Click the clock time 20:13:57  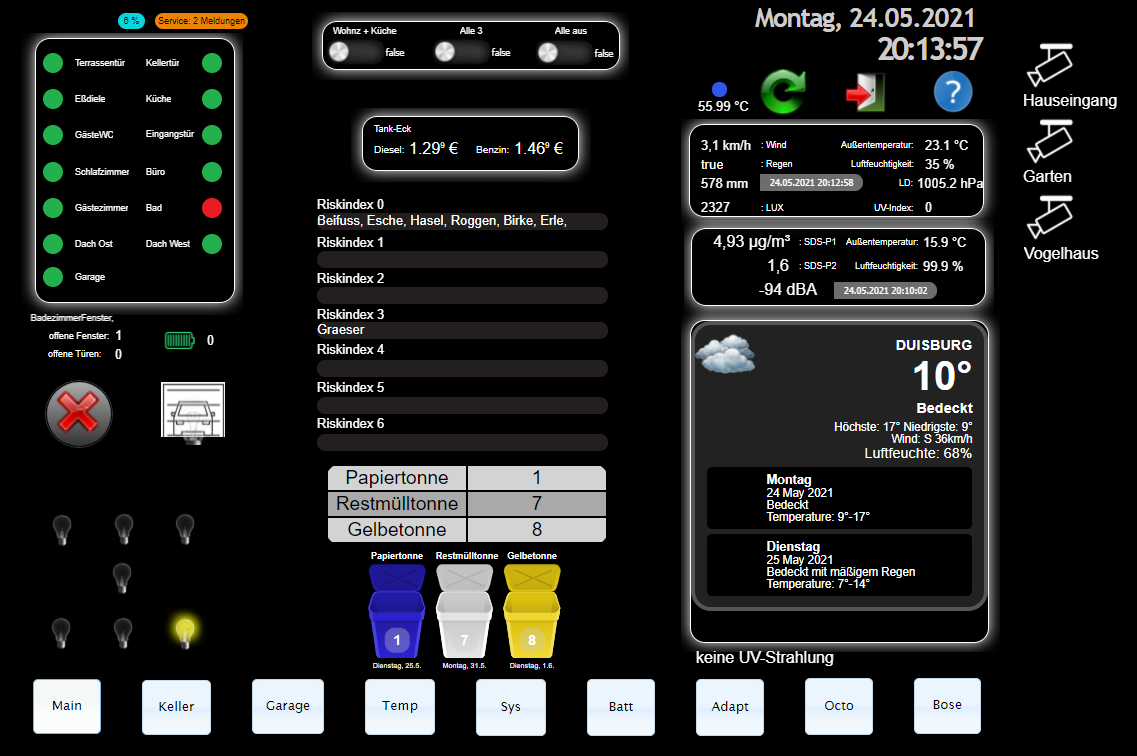930,50
